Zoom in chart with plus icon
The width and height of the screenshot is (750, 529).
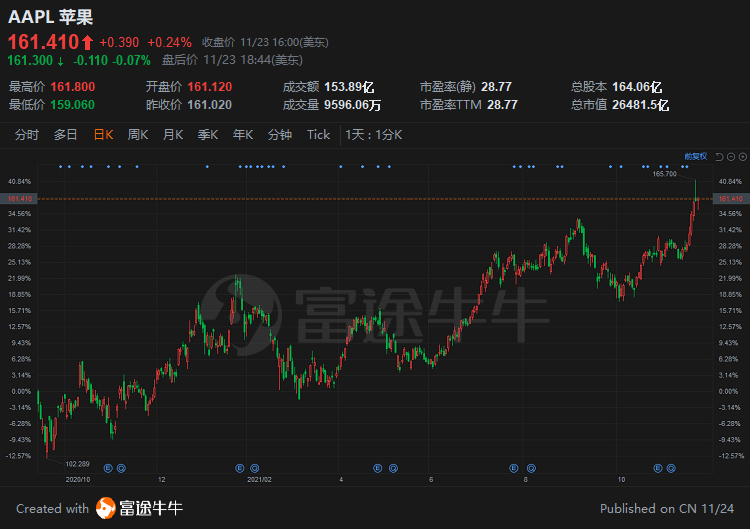[x=743, y=157]
